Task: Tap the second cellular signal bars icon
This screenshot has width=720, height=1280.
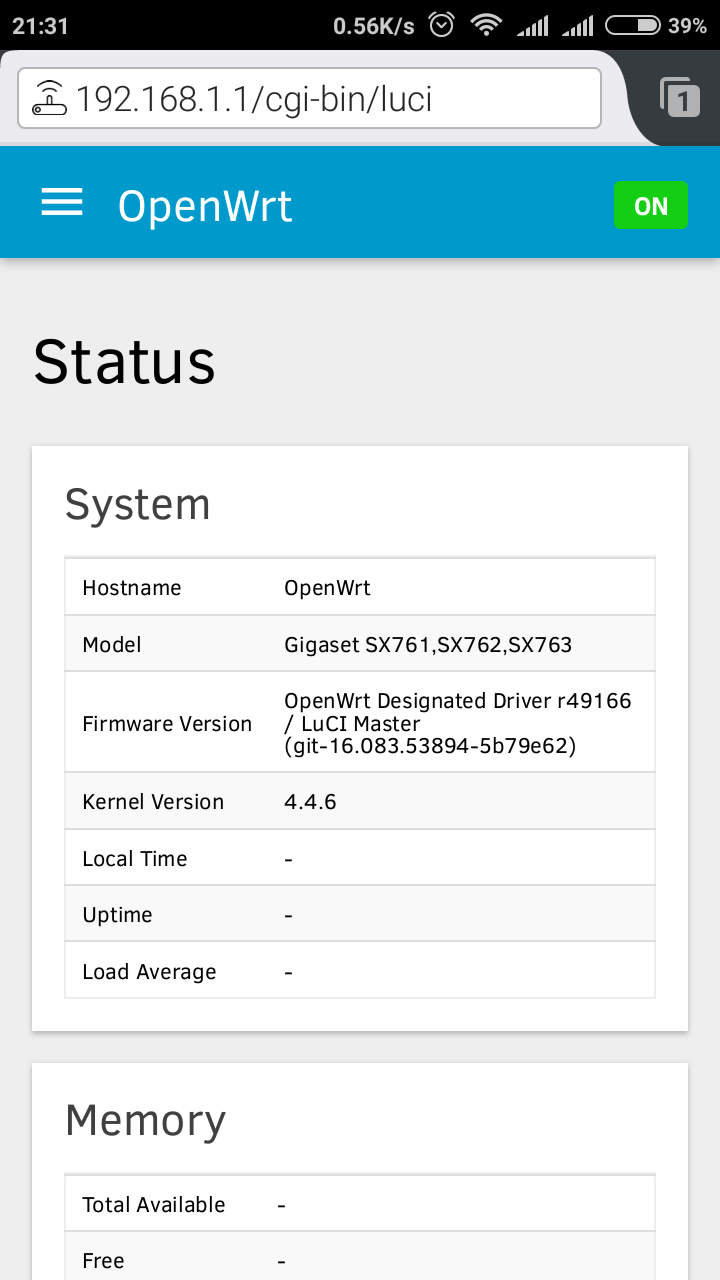Action: [x=578, y=25]
